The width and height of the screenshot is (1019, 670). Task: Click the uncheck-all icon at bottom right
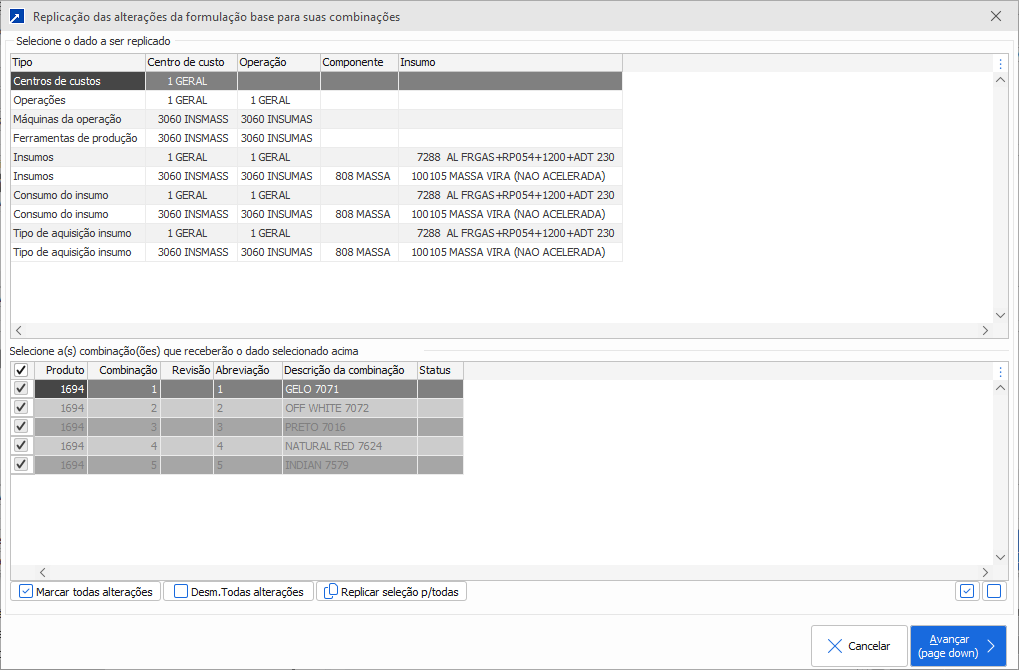[993, 591]
